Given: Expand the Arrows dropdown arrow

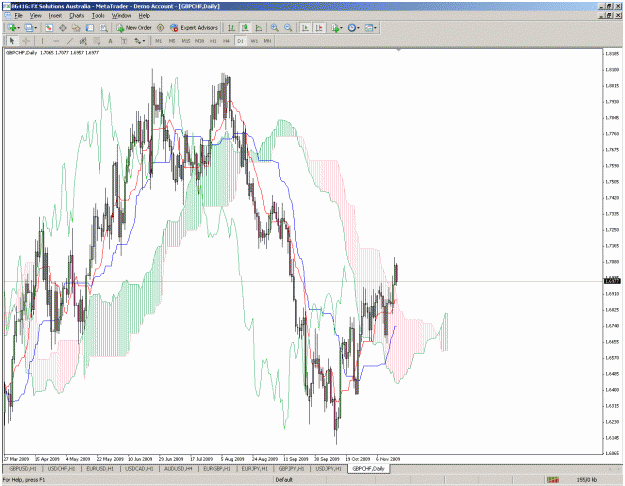Looking at the screenshot, I should pyautogui.click(x=144, y=41).
